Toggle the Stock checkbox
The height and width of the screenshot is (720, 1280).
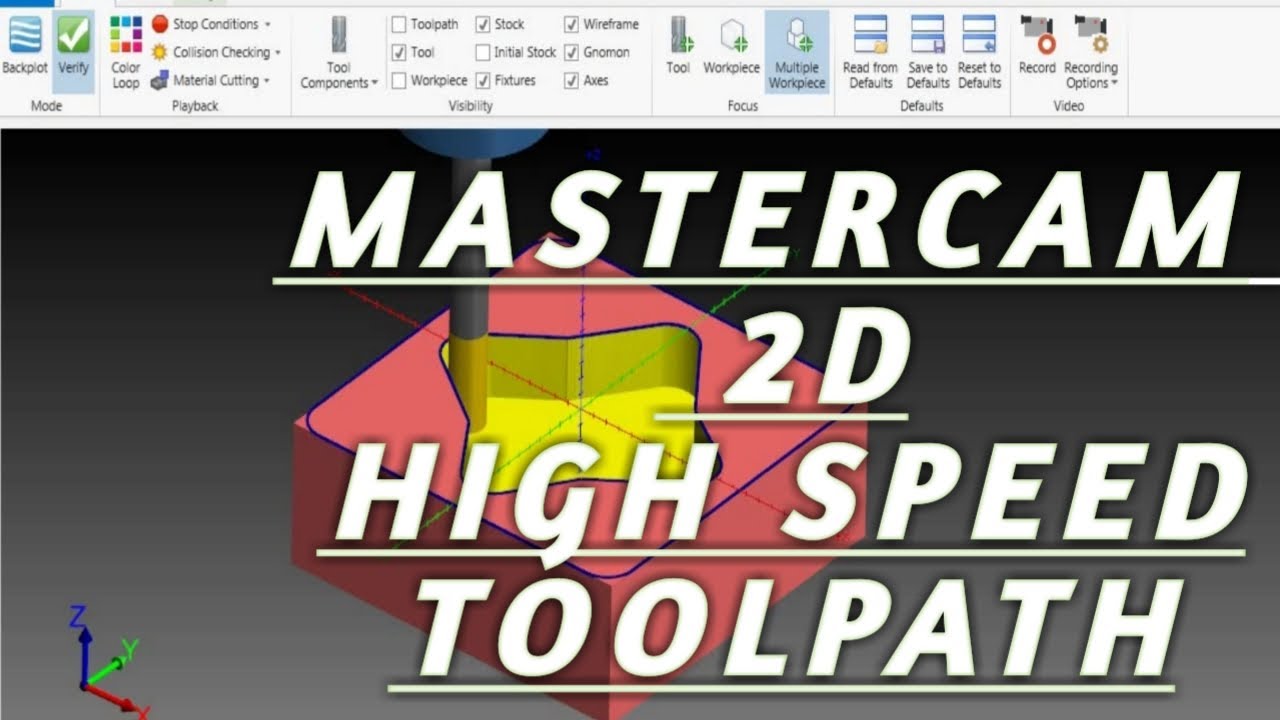point(483,24)
